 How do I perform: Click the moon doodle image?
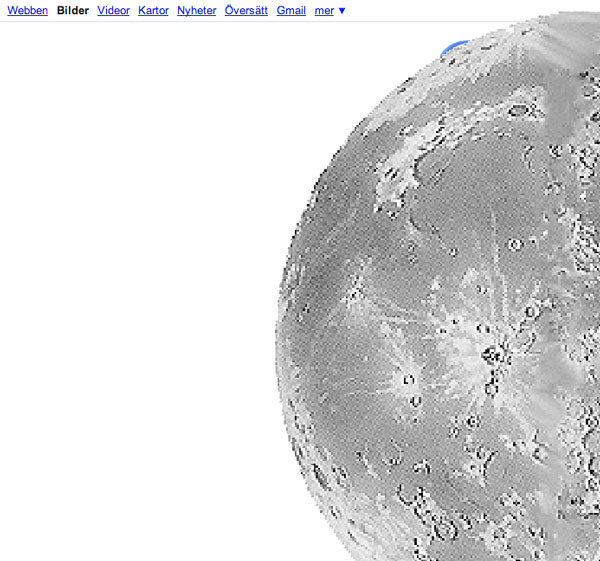click(x=437, y=287)
